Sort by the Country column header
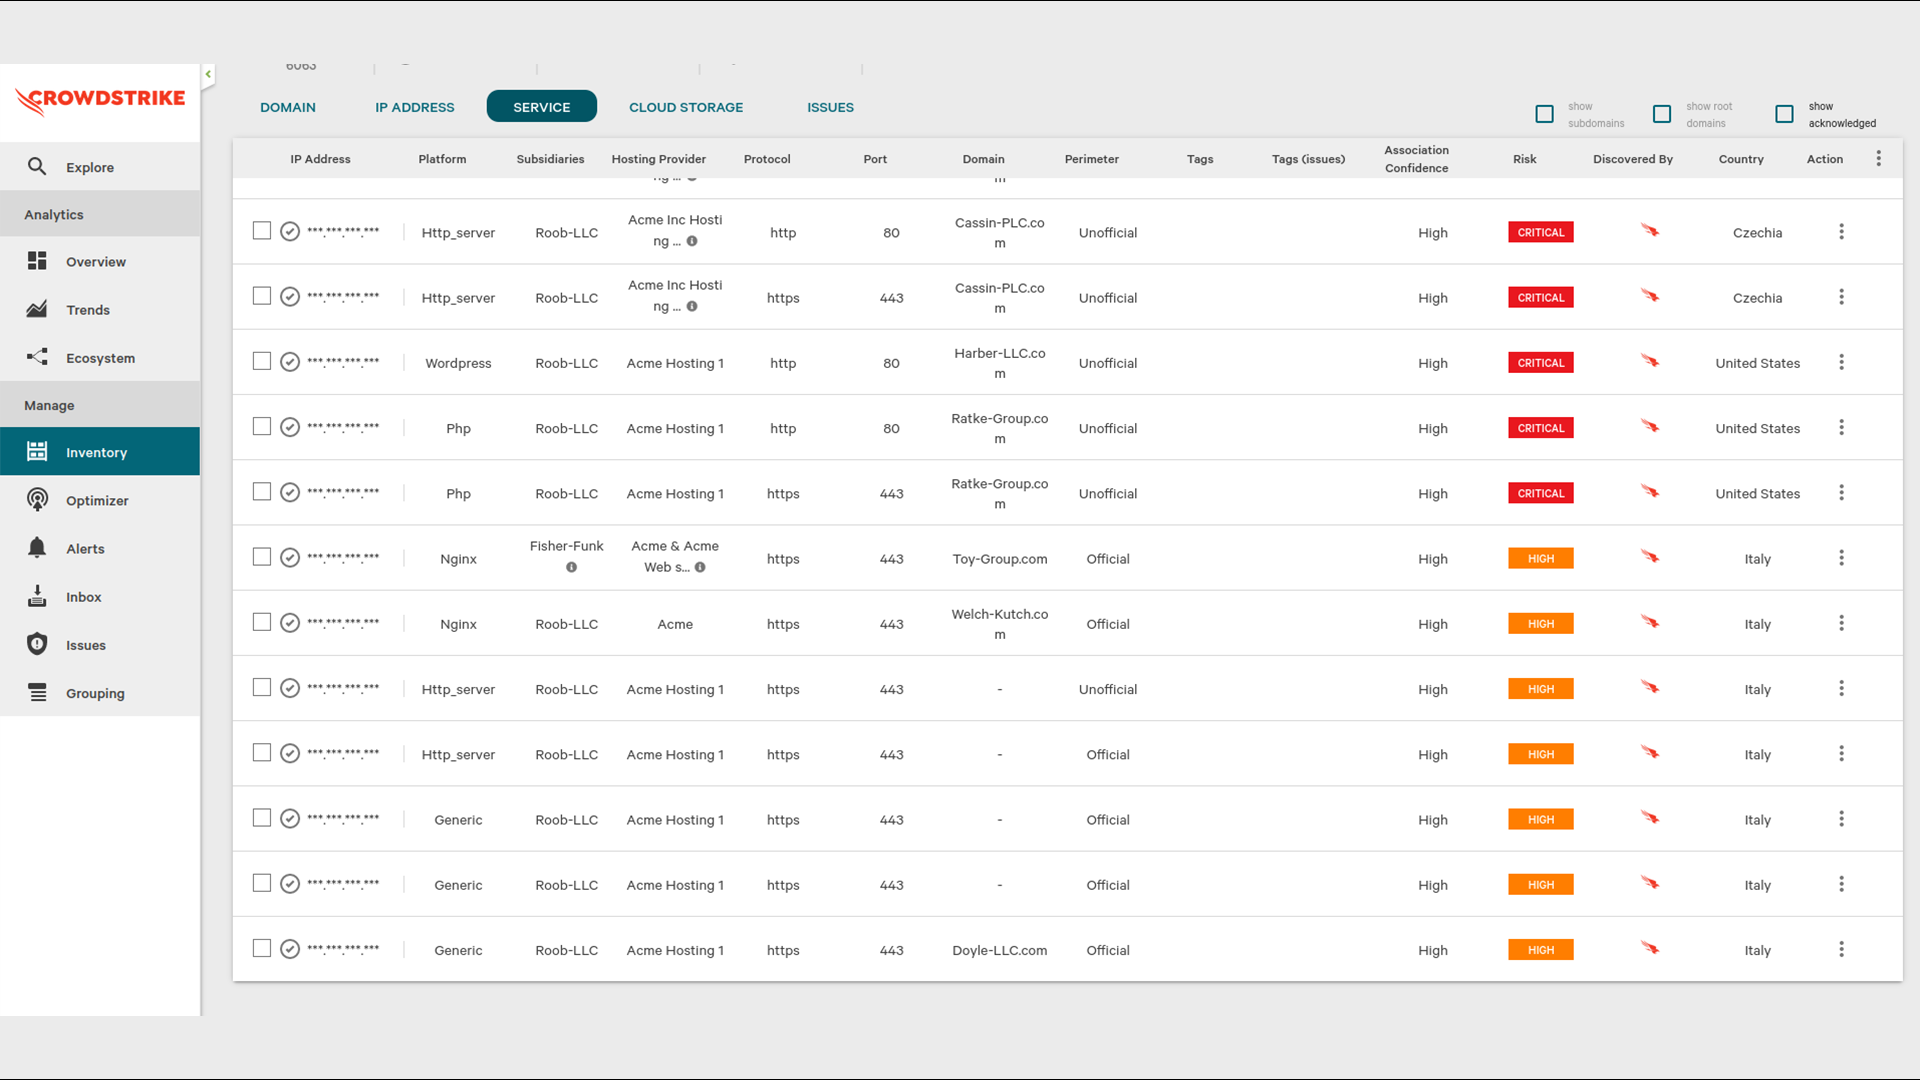The height and width of the screenshot is (1080, 1920). (1741, 159)
